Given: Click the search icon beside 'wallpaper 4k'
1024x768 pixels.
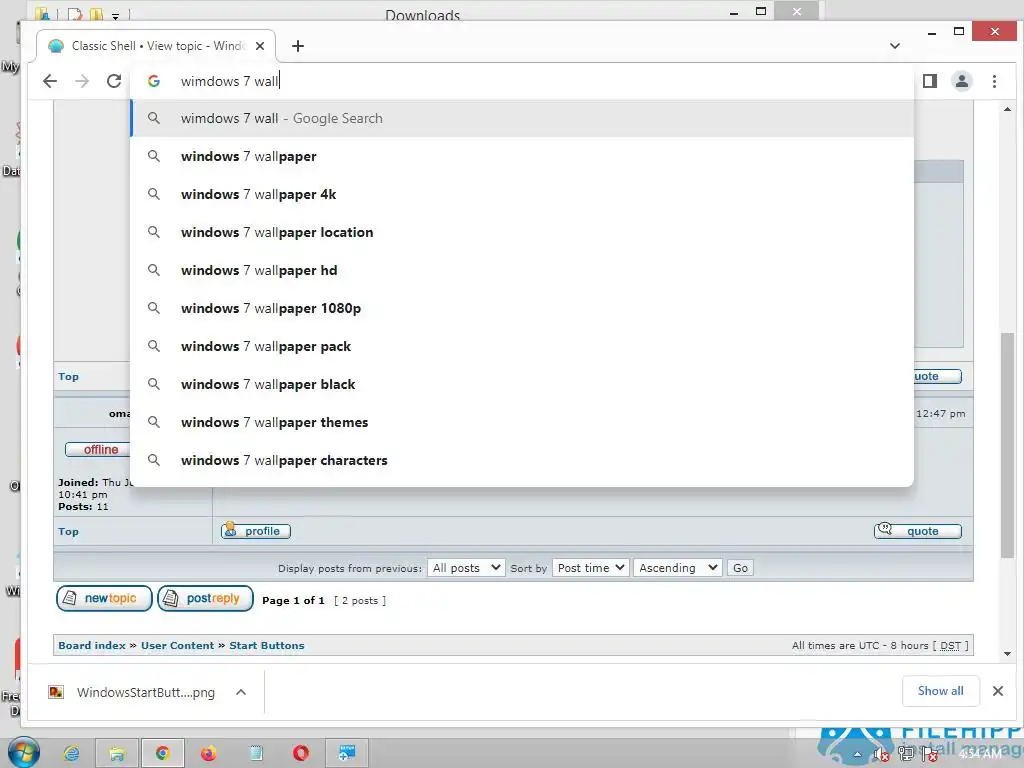Looking at the screenshot, I should [153, 194].
